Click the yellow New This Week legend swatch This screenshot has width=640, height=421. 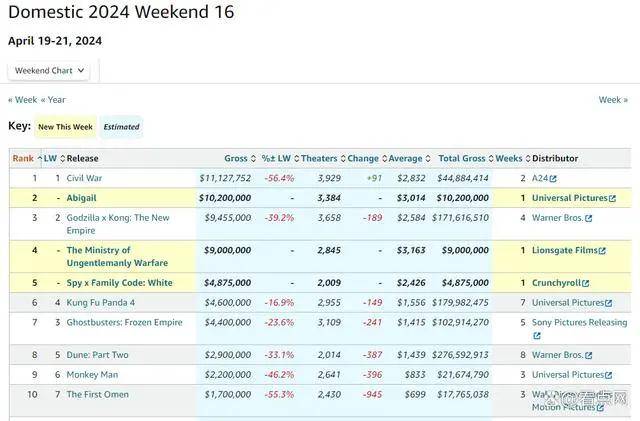66,127
